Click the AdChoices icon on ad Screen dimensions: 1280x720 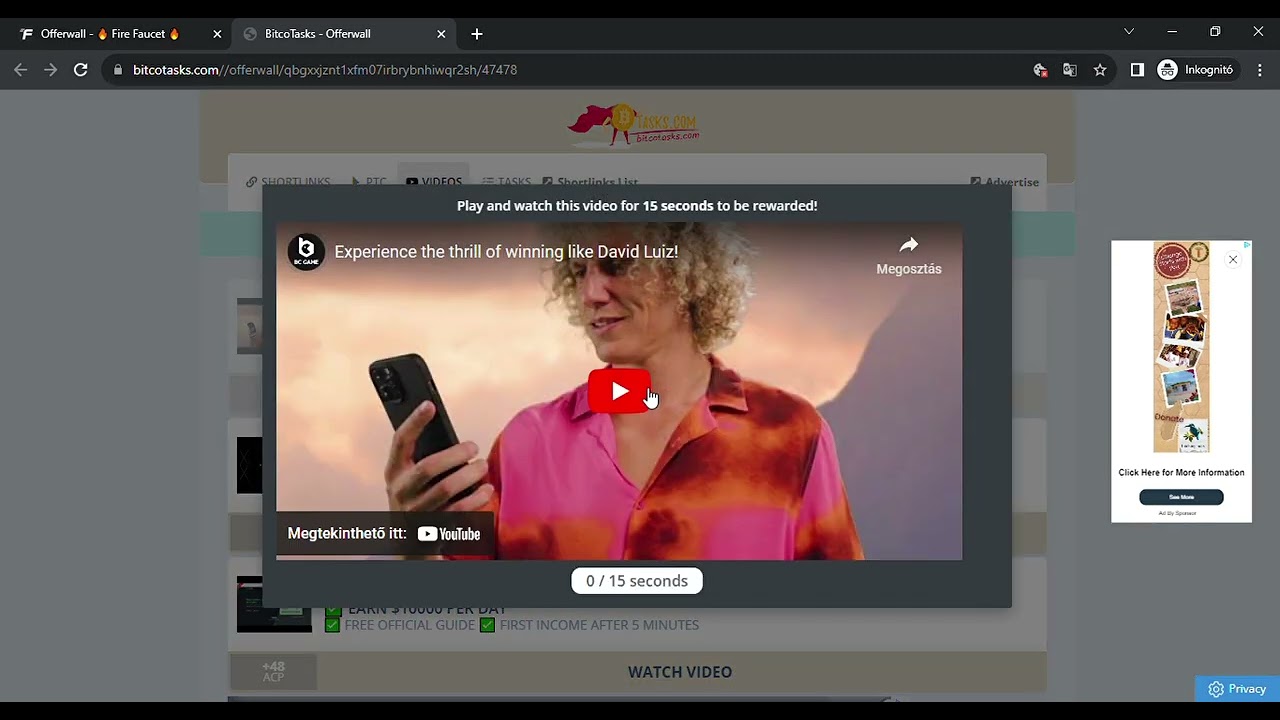click(x=1247, y=244)
